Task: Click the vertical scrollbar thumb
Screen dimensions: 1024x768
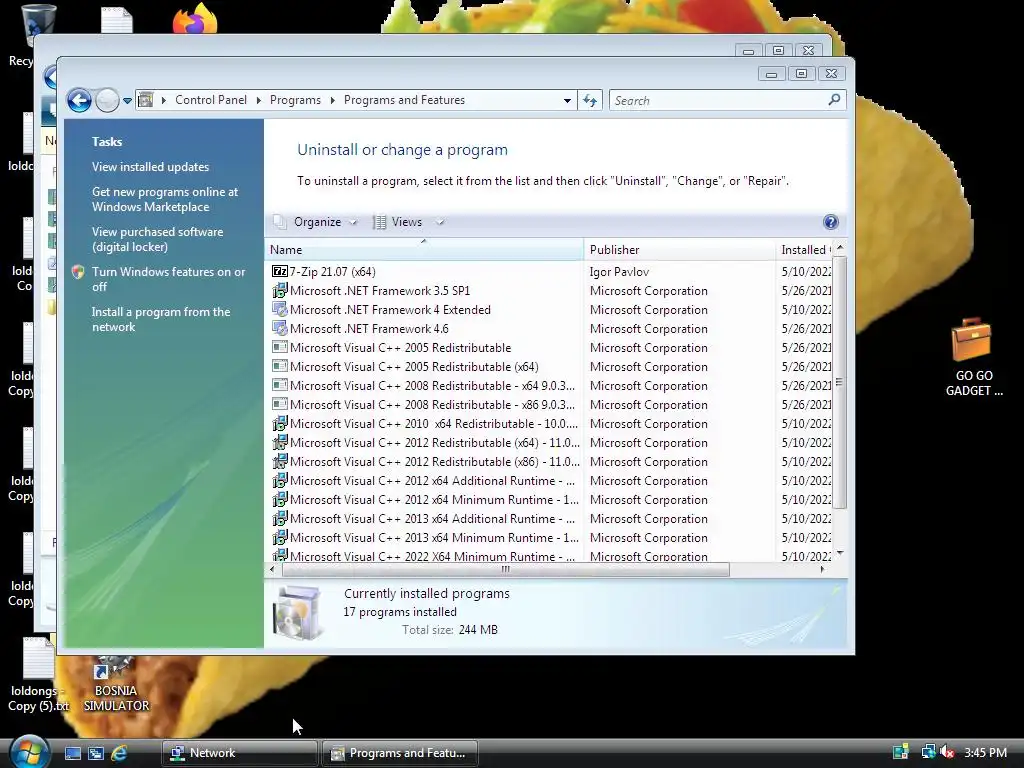Action: coord(840,382)
